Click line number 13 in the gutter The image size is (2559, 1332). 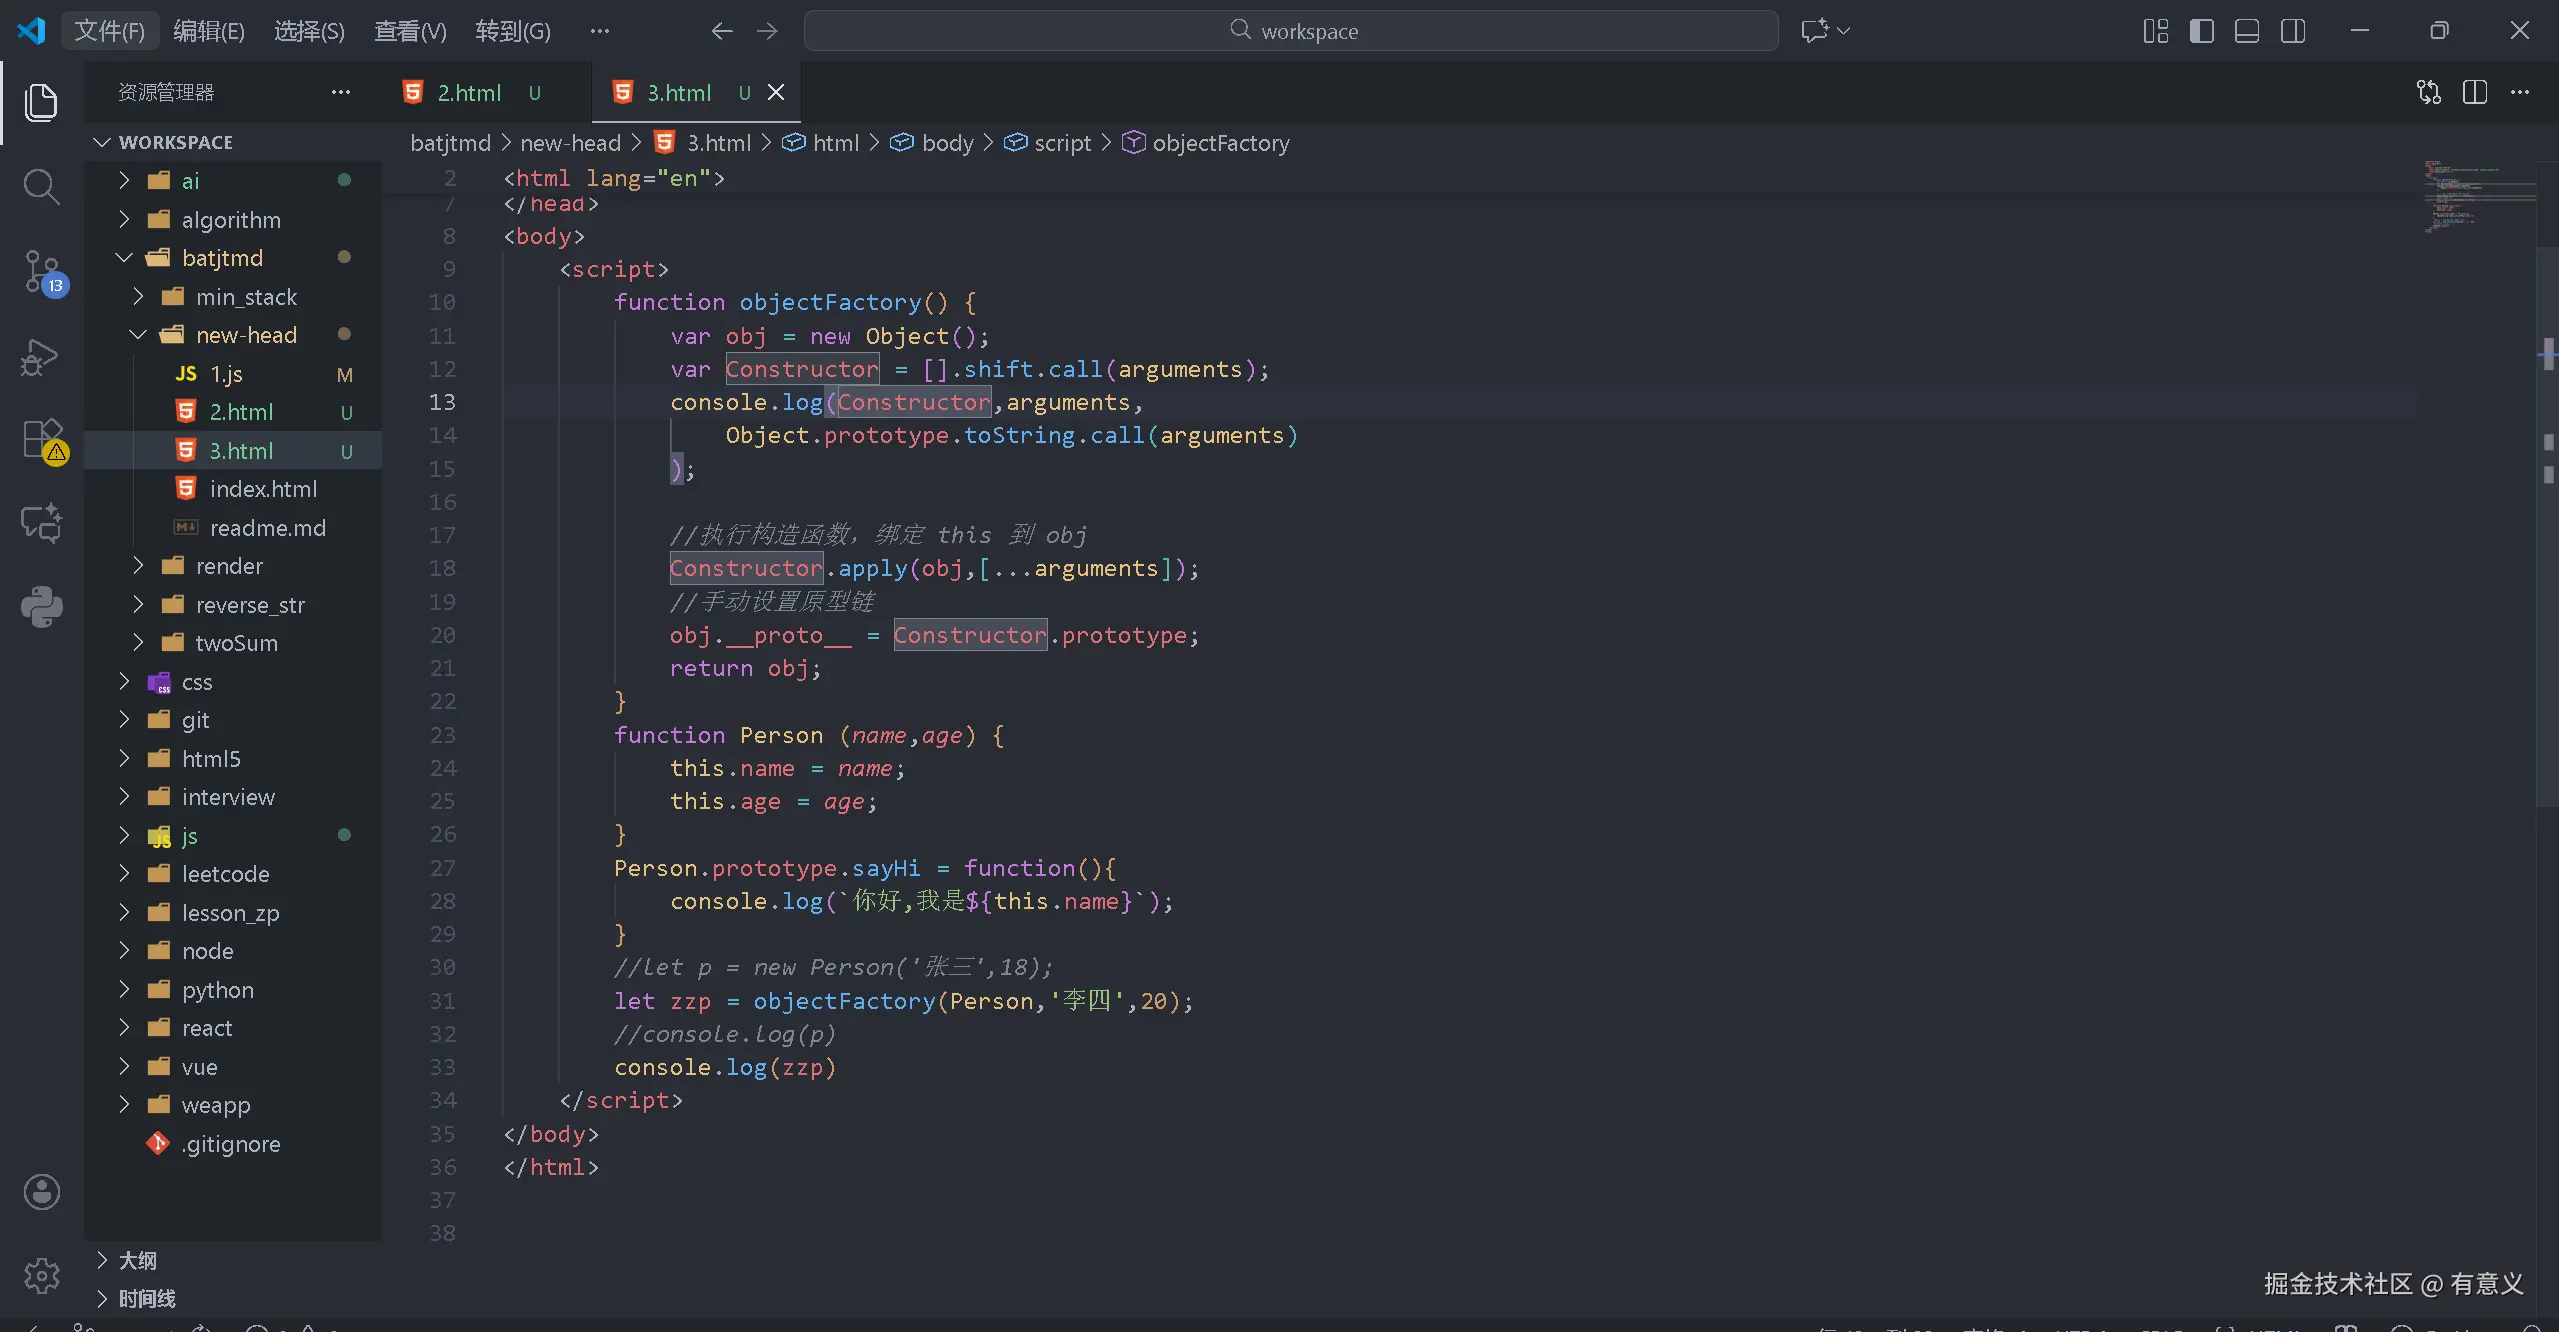pyautogui.click(x=442, y=402)
